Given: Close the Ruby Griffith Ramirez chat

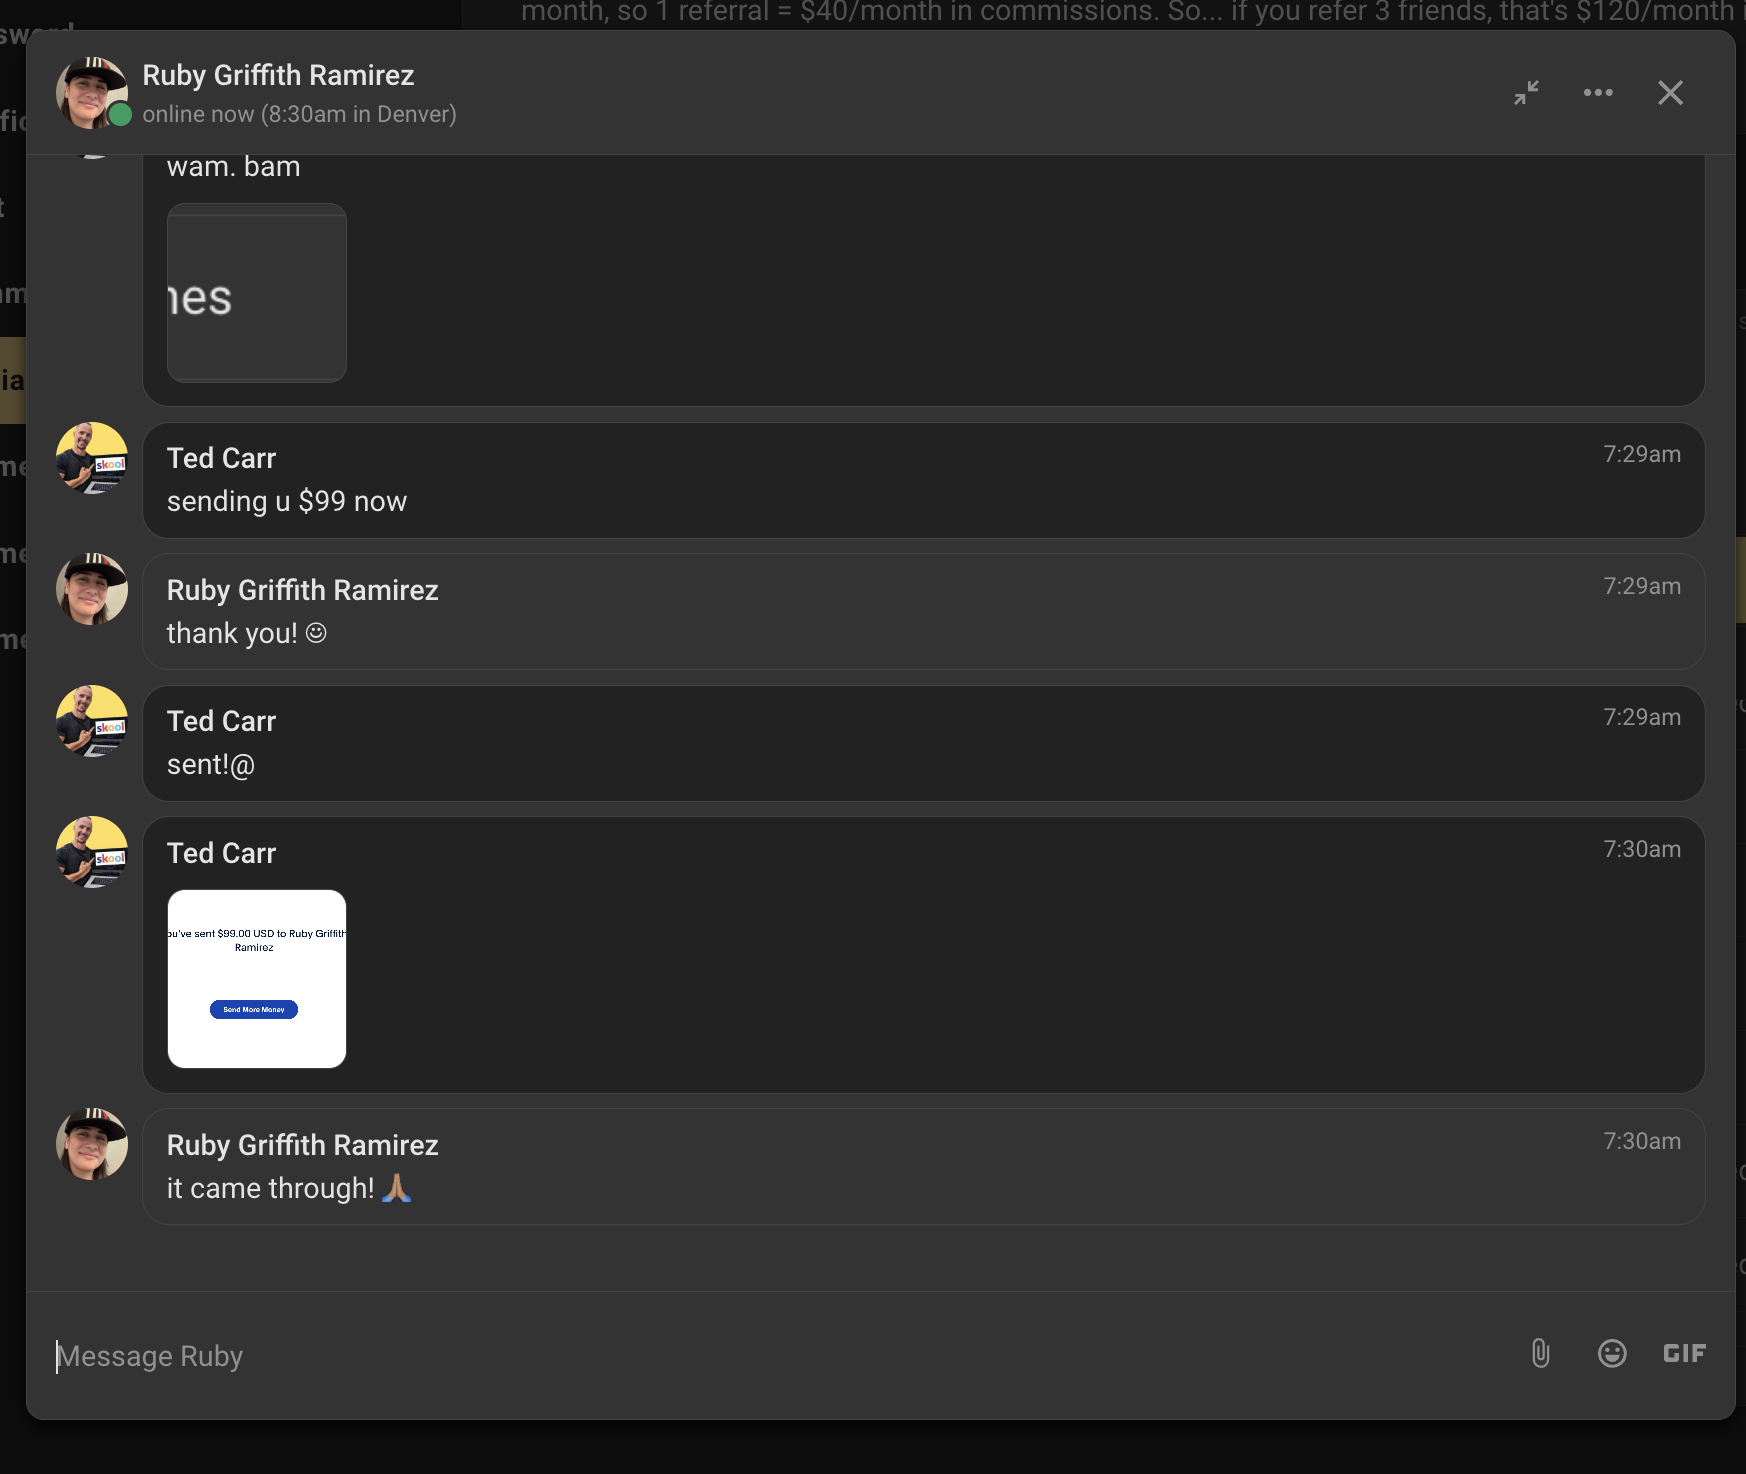Looking at the screenshot, I should click(1670, 93).
